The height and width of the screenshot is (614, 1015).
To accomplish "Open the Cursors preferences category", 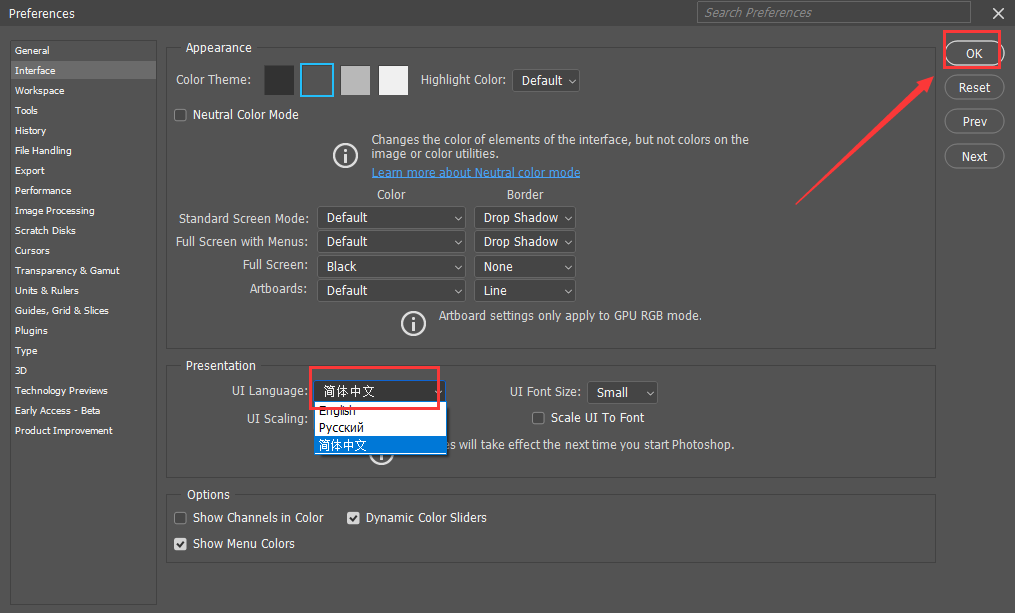I will point(31,250).
